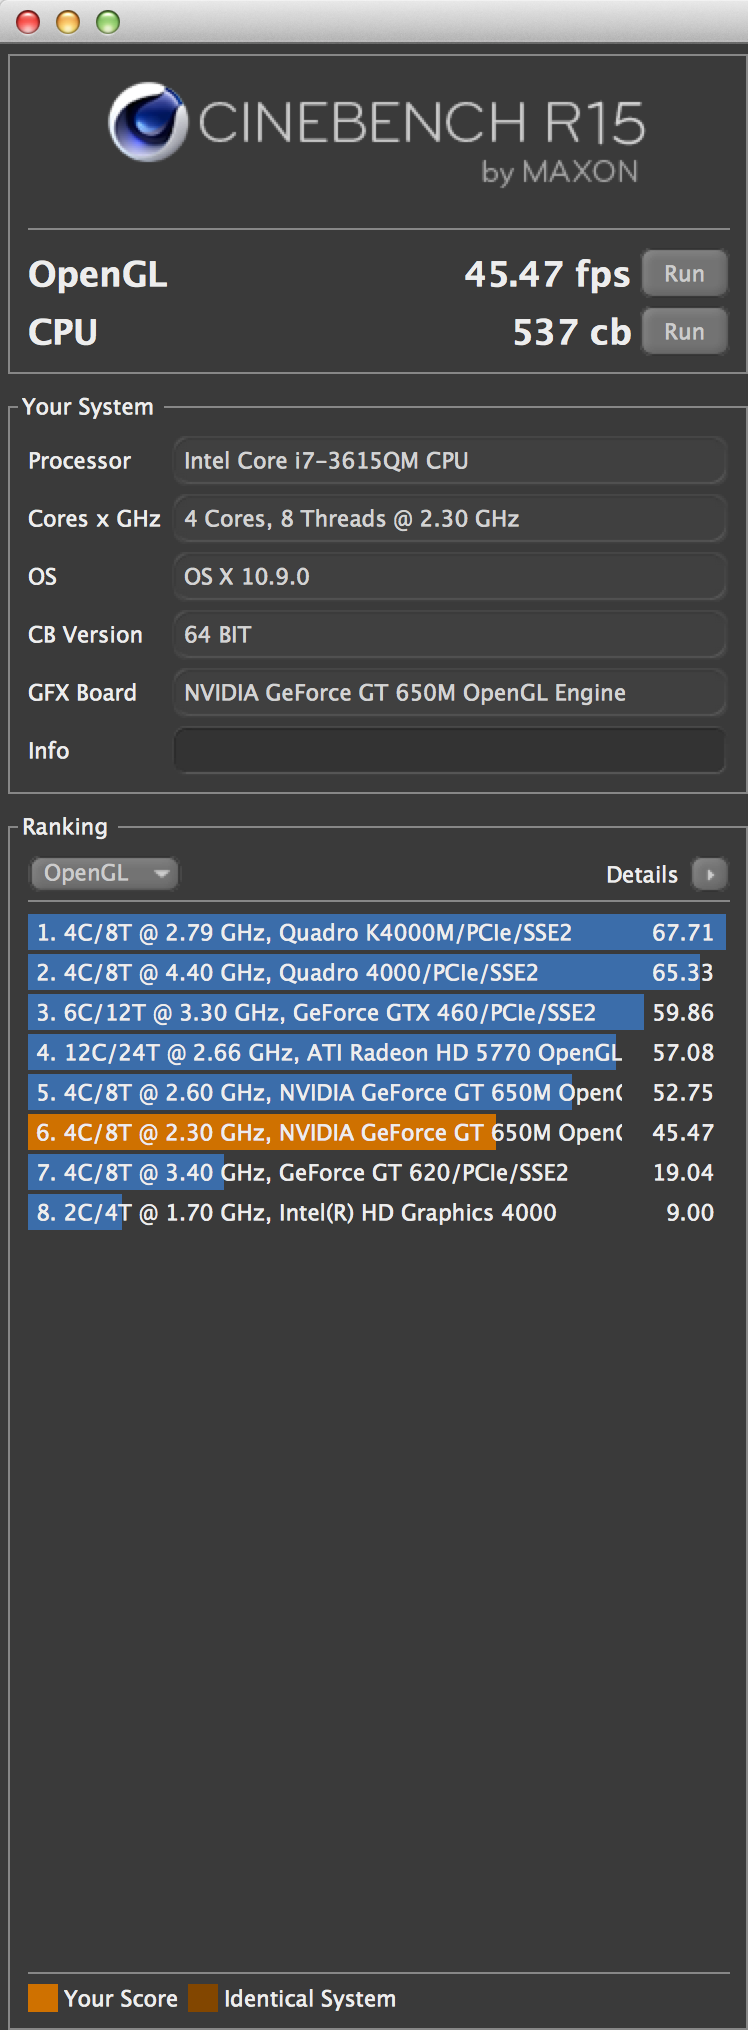Select ranking row Quadro K4000M/PCIe/SSE2

[x=377, y=932]
